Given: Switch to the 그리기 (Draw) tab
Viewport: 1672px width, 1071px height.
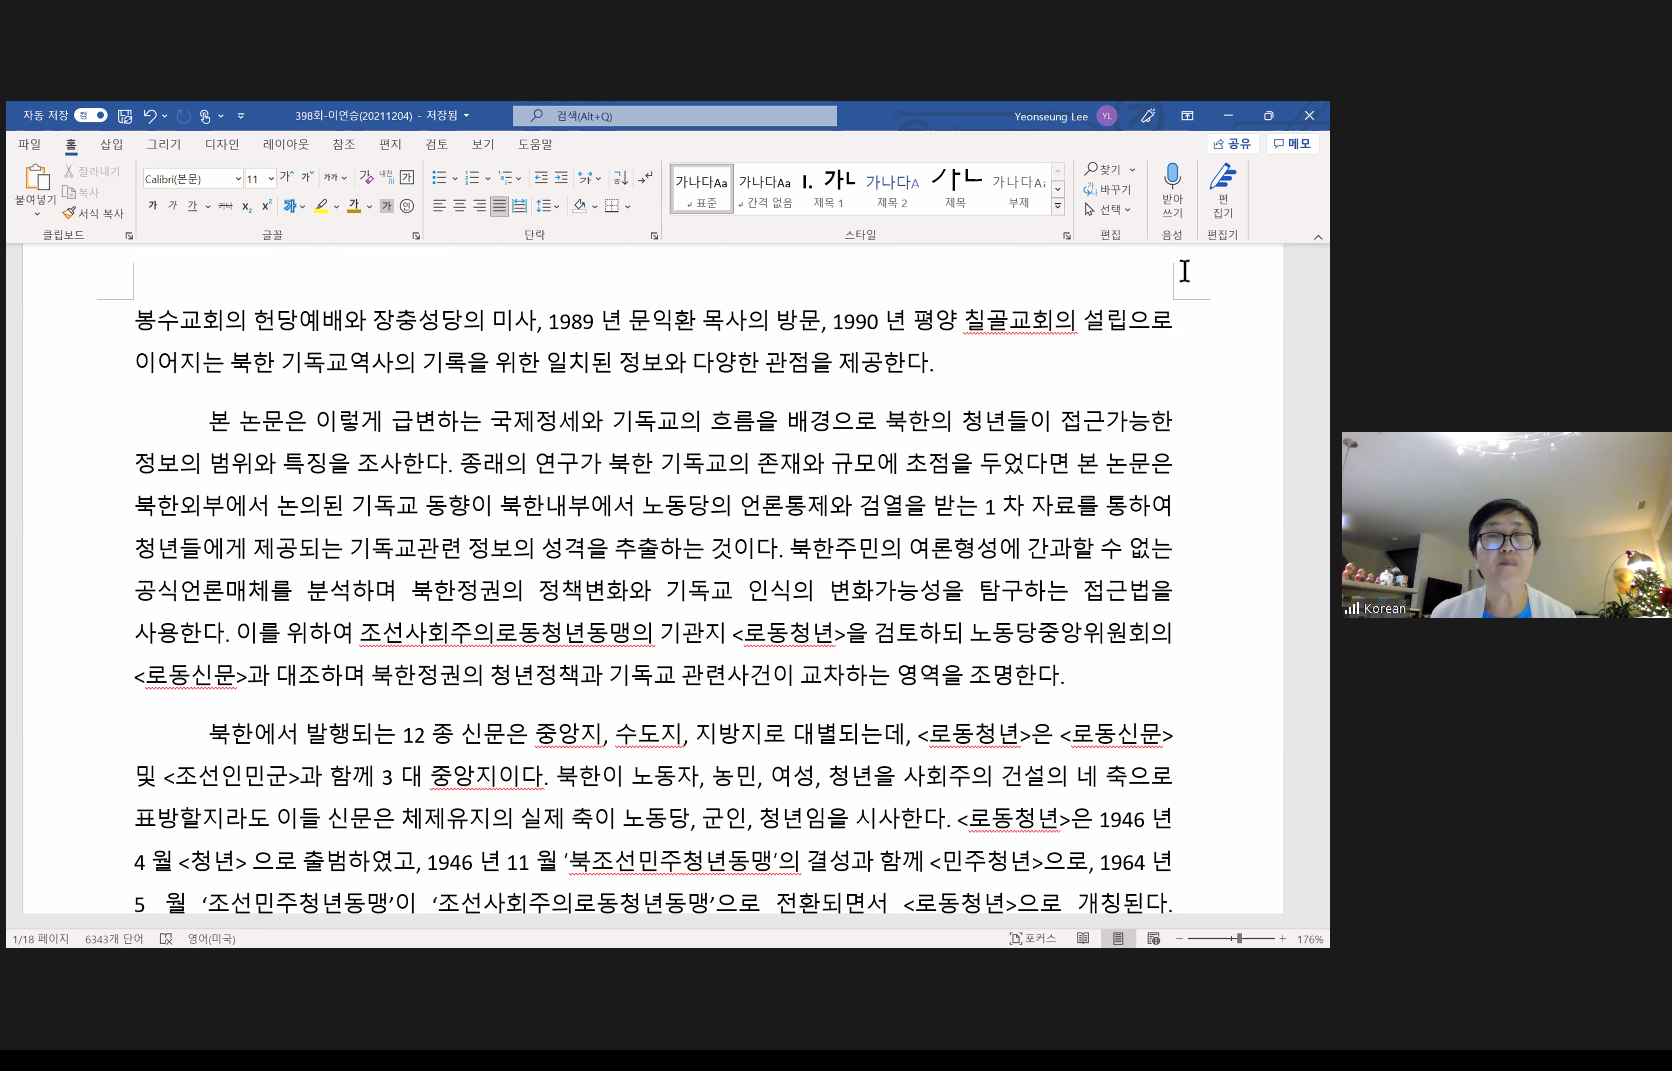Looking at the screenshot, I should pos(164,144).
